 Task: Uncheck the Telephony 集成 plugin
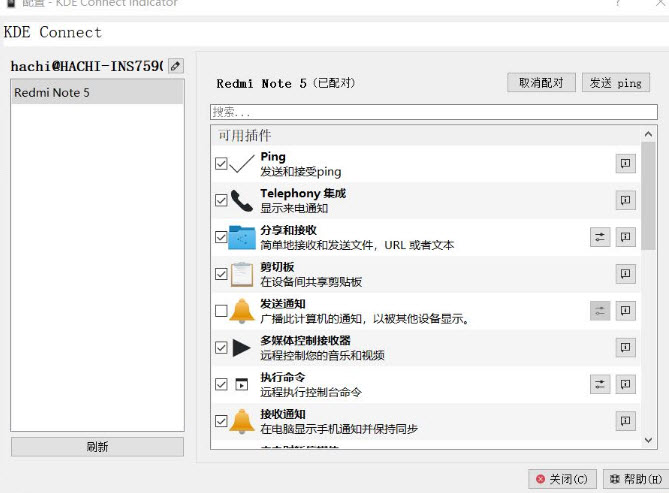(x=221, y=200)
